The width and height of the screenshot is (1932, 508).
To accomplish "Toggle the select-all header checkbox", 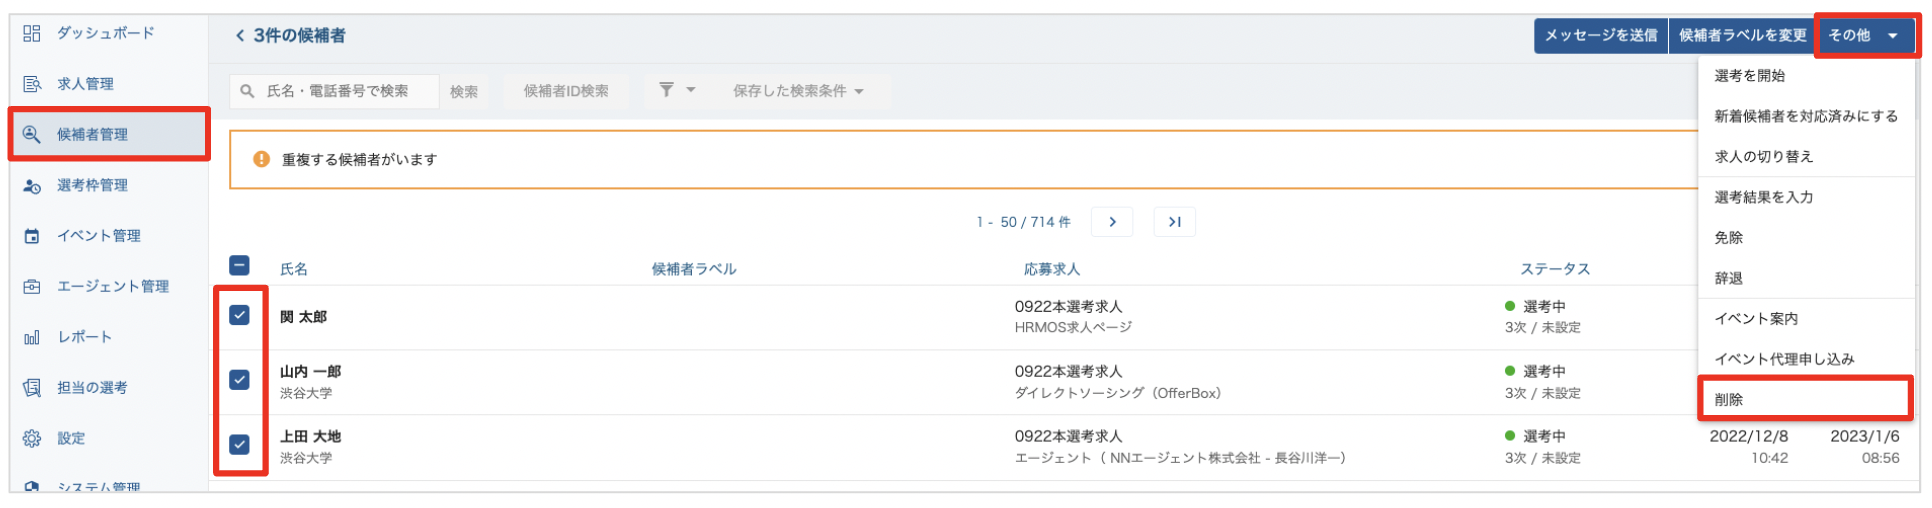I will 240,266.
